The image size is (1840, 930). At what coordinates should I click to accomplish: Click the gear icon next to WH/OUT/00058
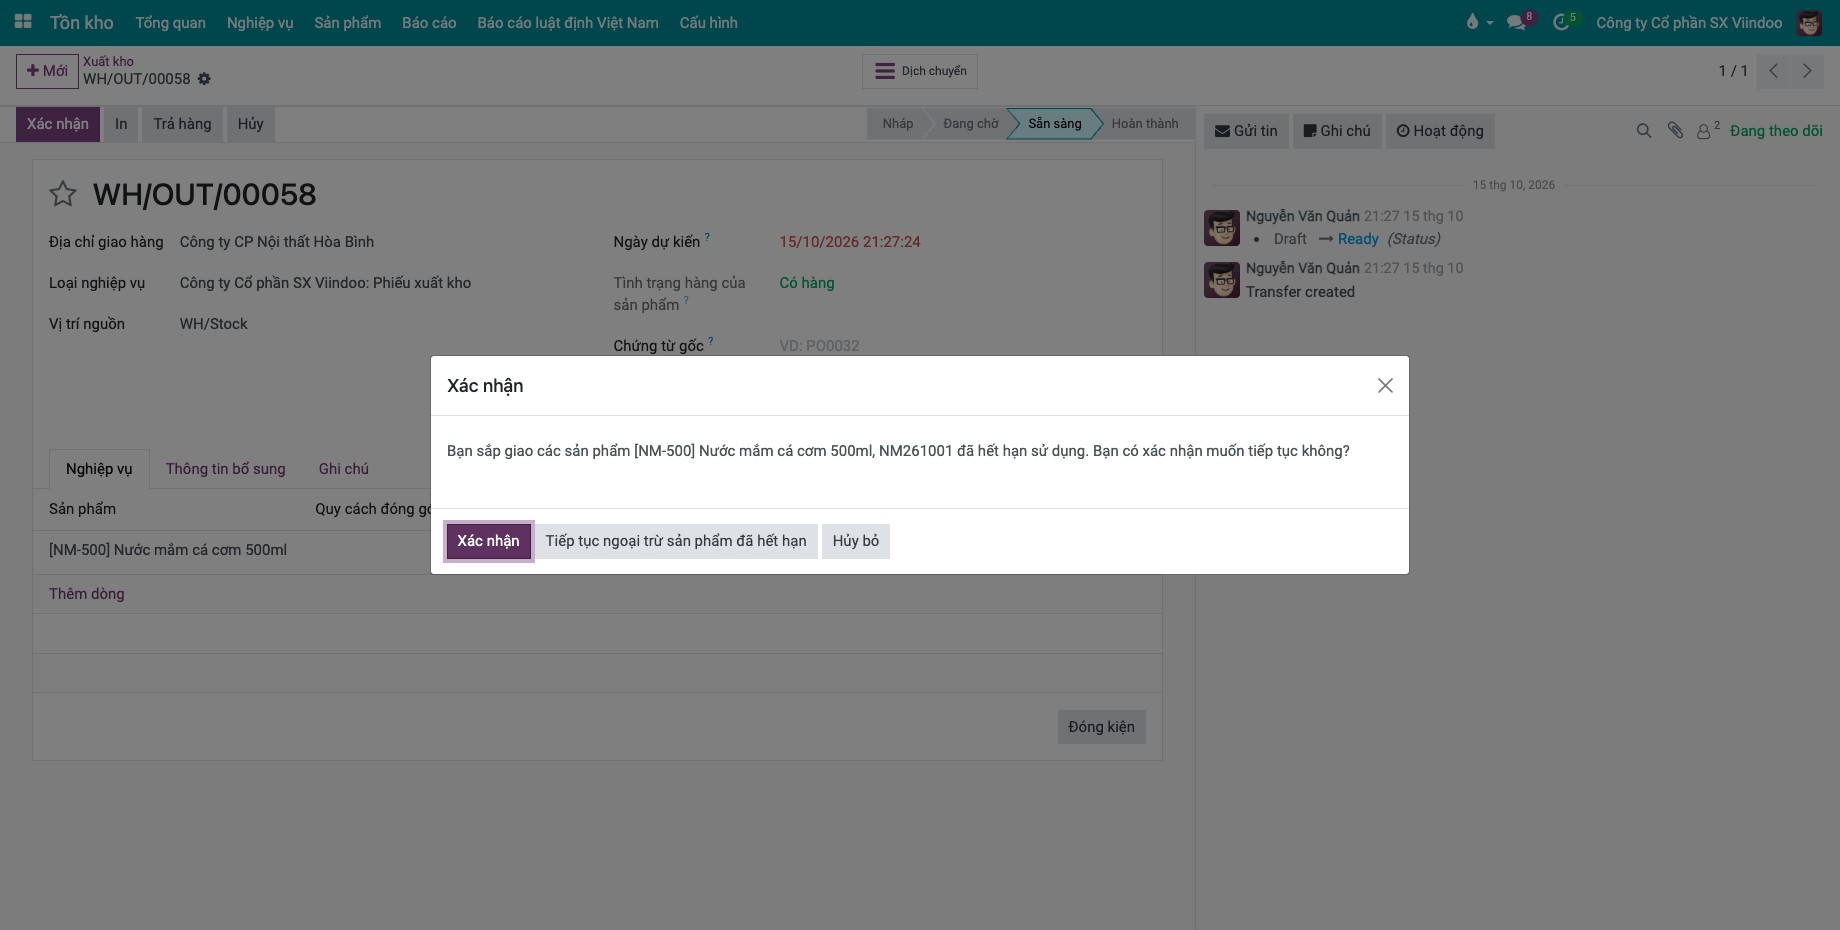tap(204, 79)
